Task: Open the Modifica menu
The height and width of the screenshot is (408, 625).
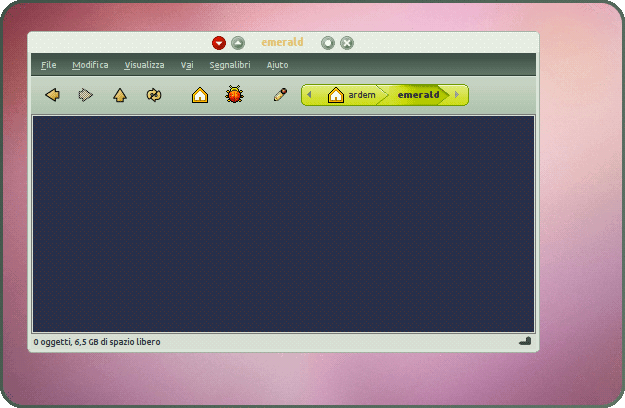Action: pyautogui.click(x=90, y=65)
